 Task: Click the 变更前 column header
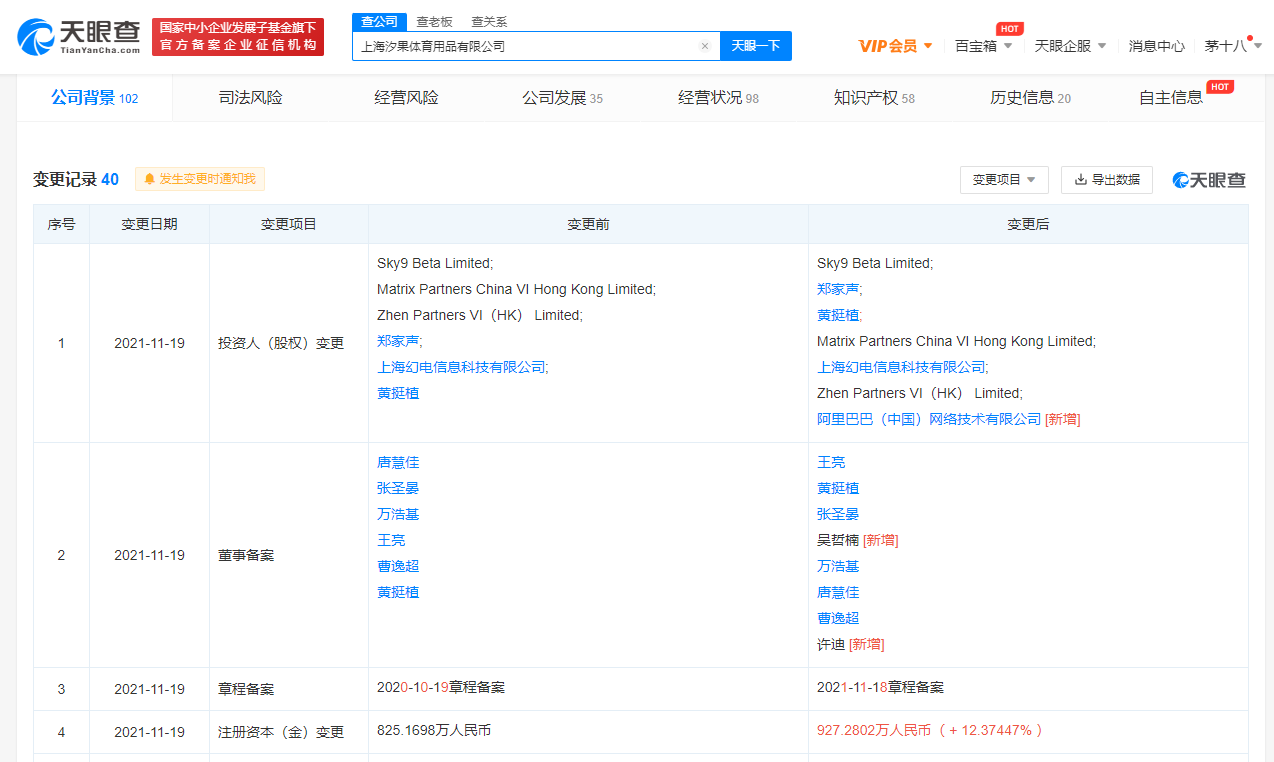tap(588, 225)
